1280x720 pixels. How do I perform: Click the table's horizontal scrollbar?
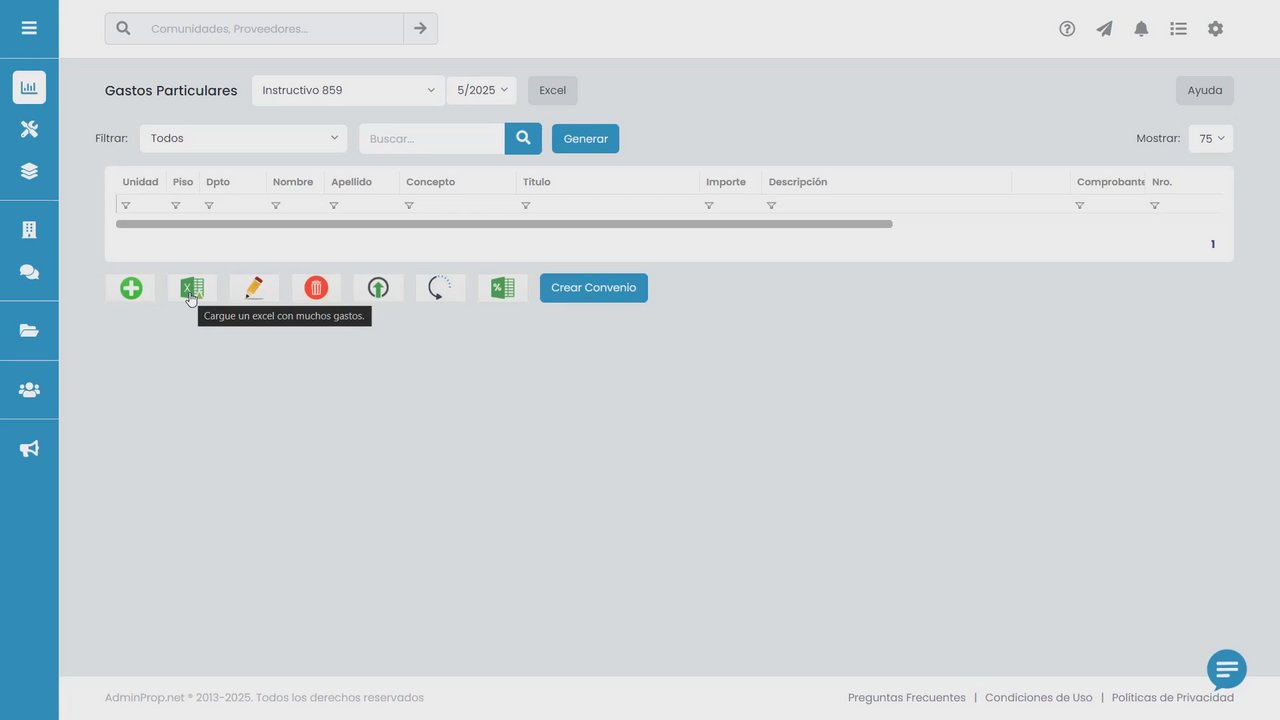coord(504,224)
